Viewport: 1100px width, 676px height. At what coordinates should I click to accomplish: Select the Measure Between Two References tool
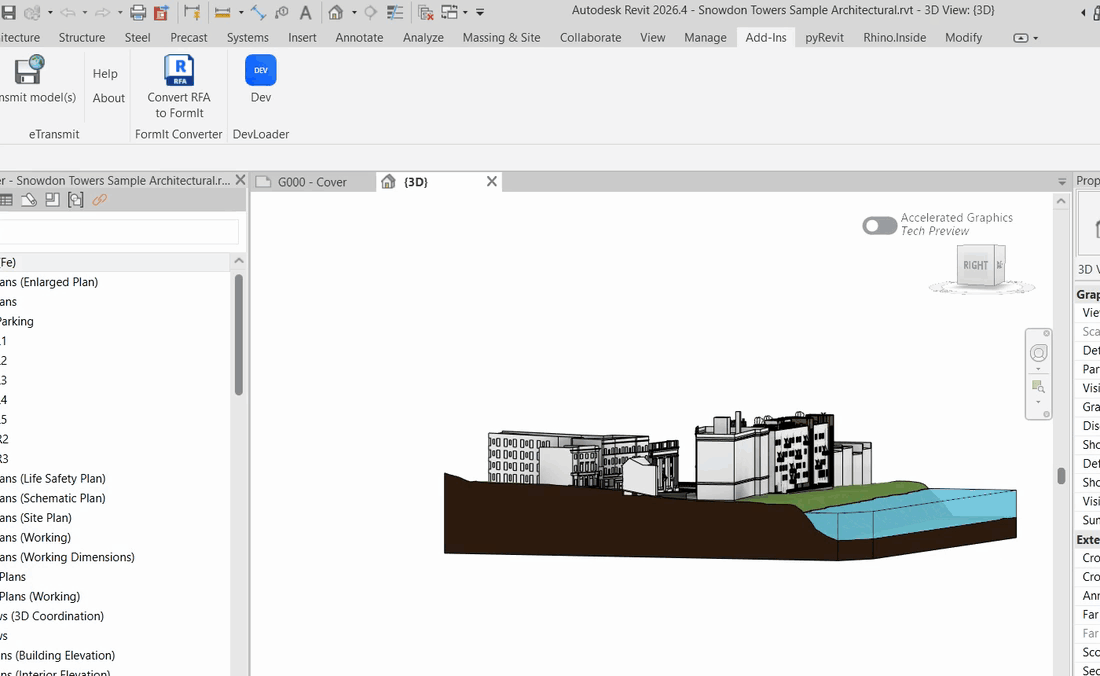tap(222, 12)
